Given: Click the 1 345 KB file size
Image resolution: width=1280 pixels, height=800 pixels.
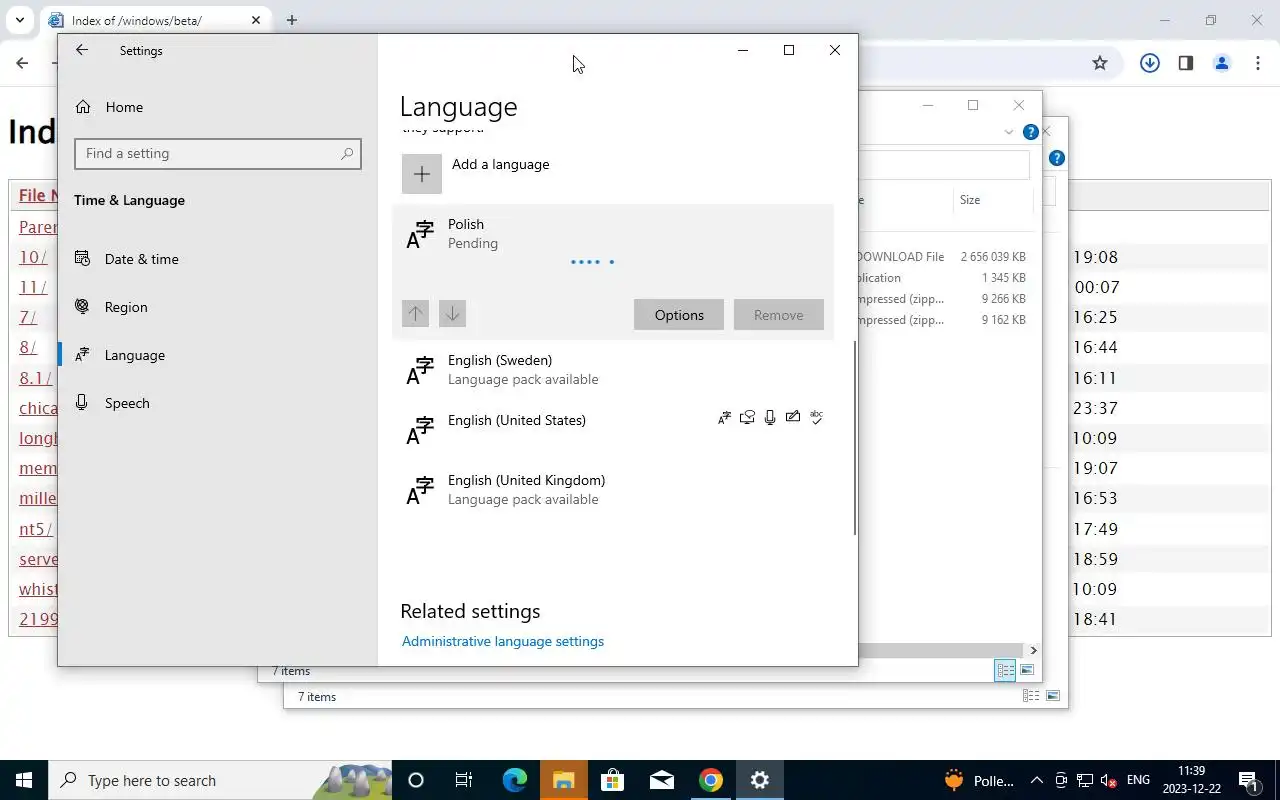Looking at the screenshot, I should pyautogui.click(x=1003, y=278).
